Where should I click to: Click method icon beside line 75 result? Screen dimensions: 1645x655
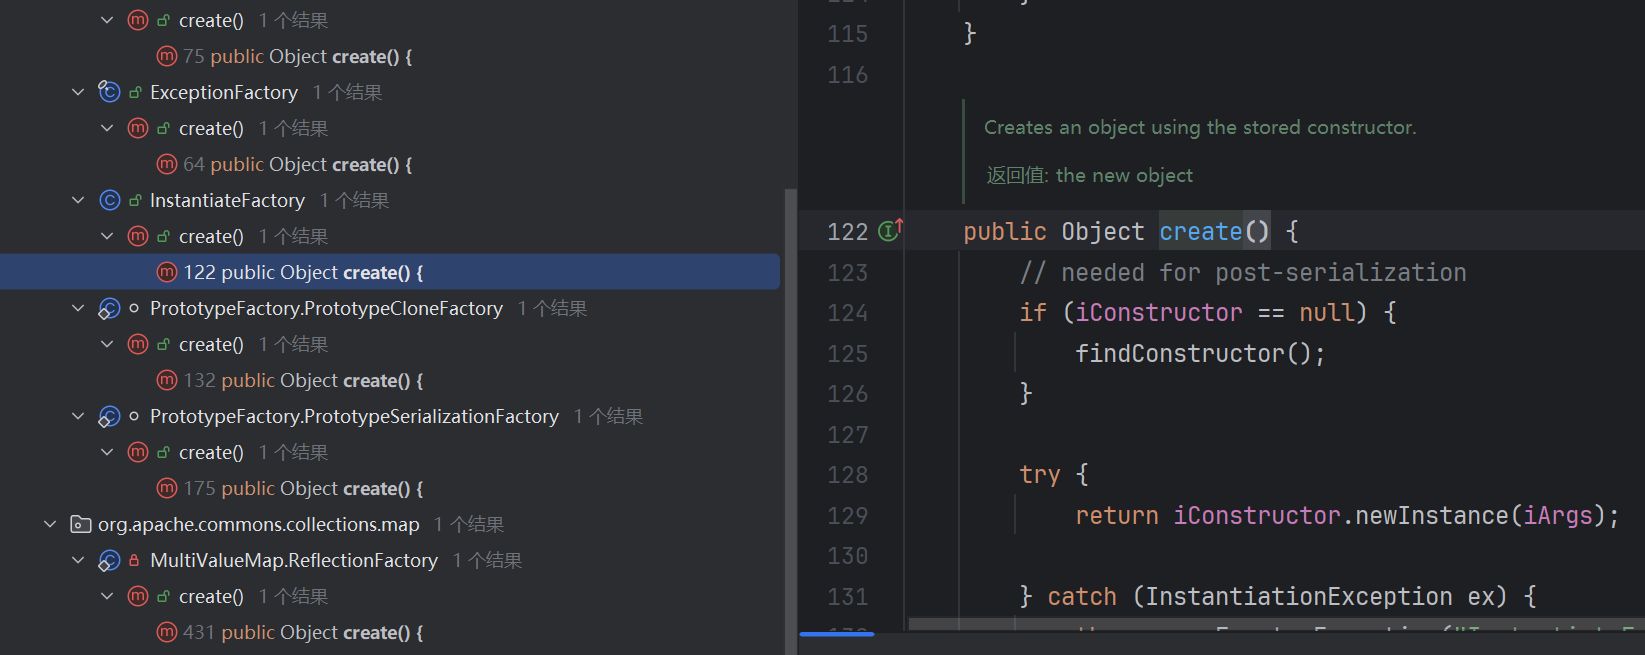click(x=167, y=56)
